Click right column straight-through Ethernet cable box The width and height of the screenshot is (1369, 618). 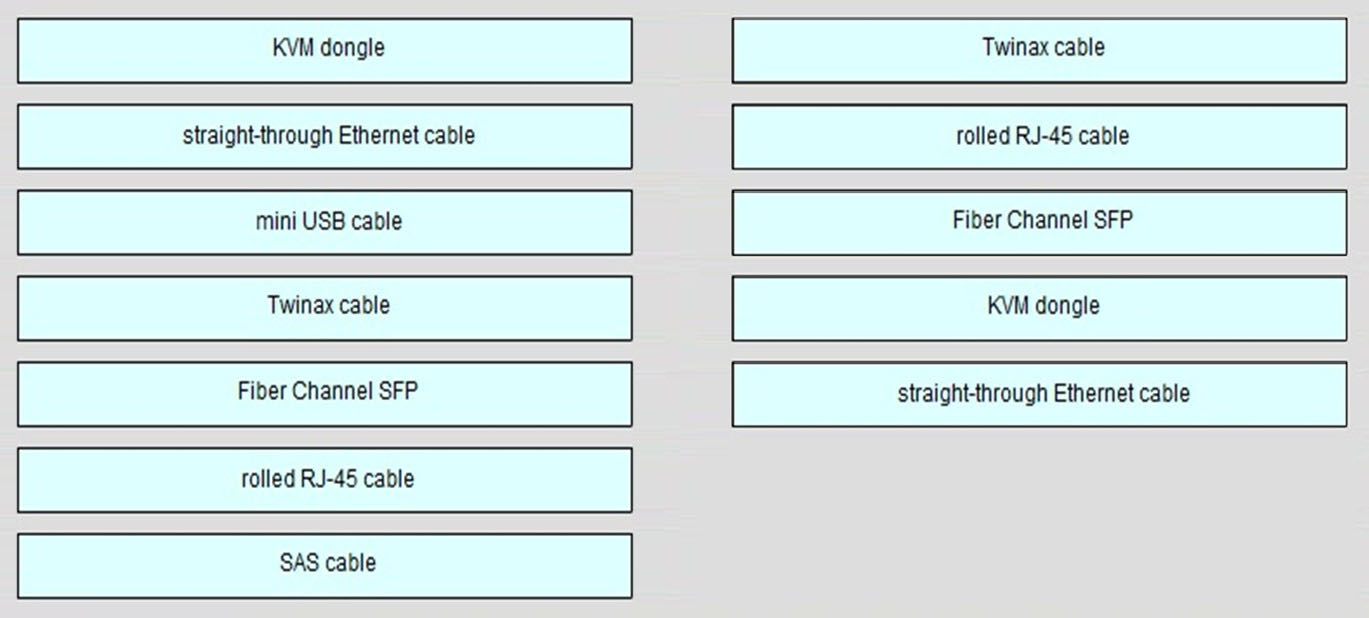(x=1040, y=394)
